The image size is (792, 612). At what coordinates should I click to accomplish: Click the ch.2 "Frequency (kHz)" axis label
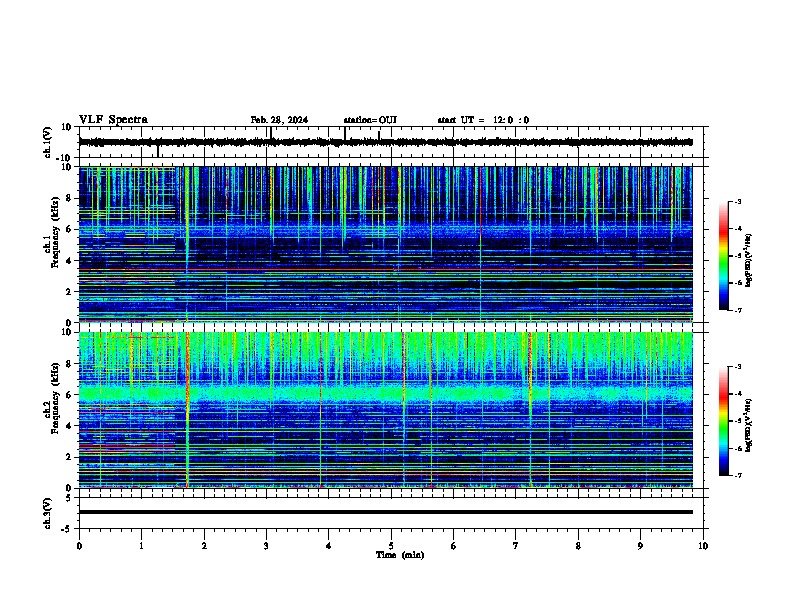click(55, 398)
